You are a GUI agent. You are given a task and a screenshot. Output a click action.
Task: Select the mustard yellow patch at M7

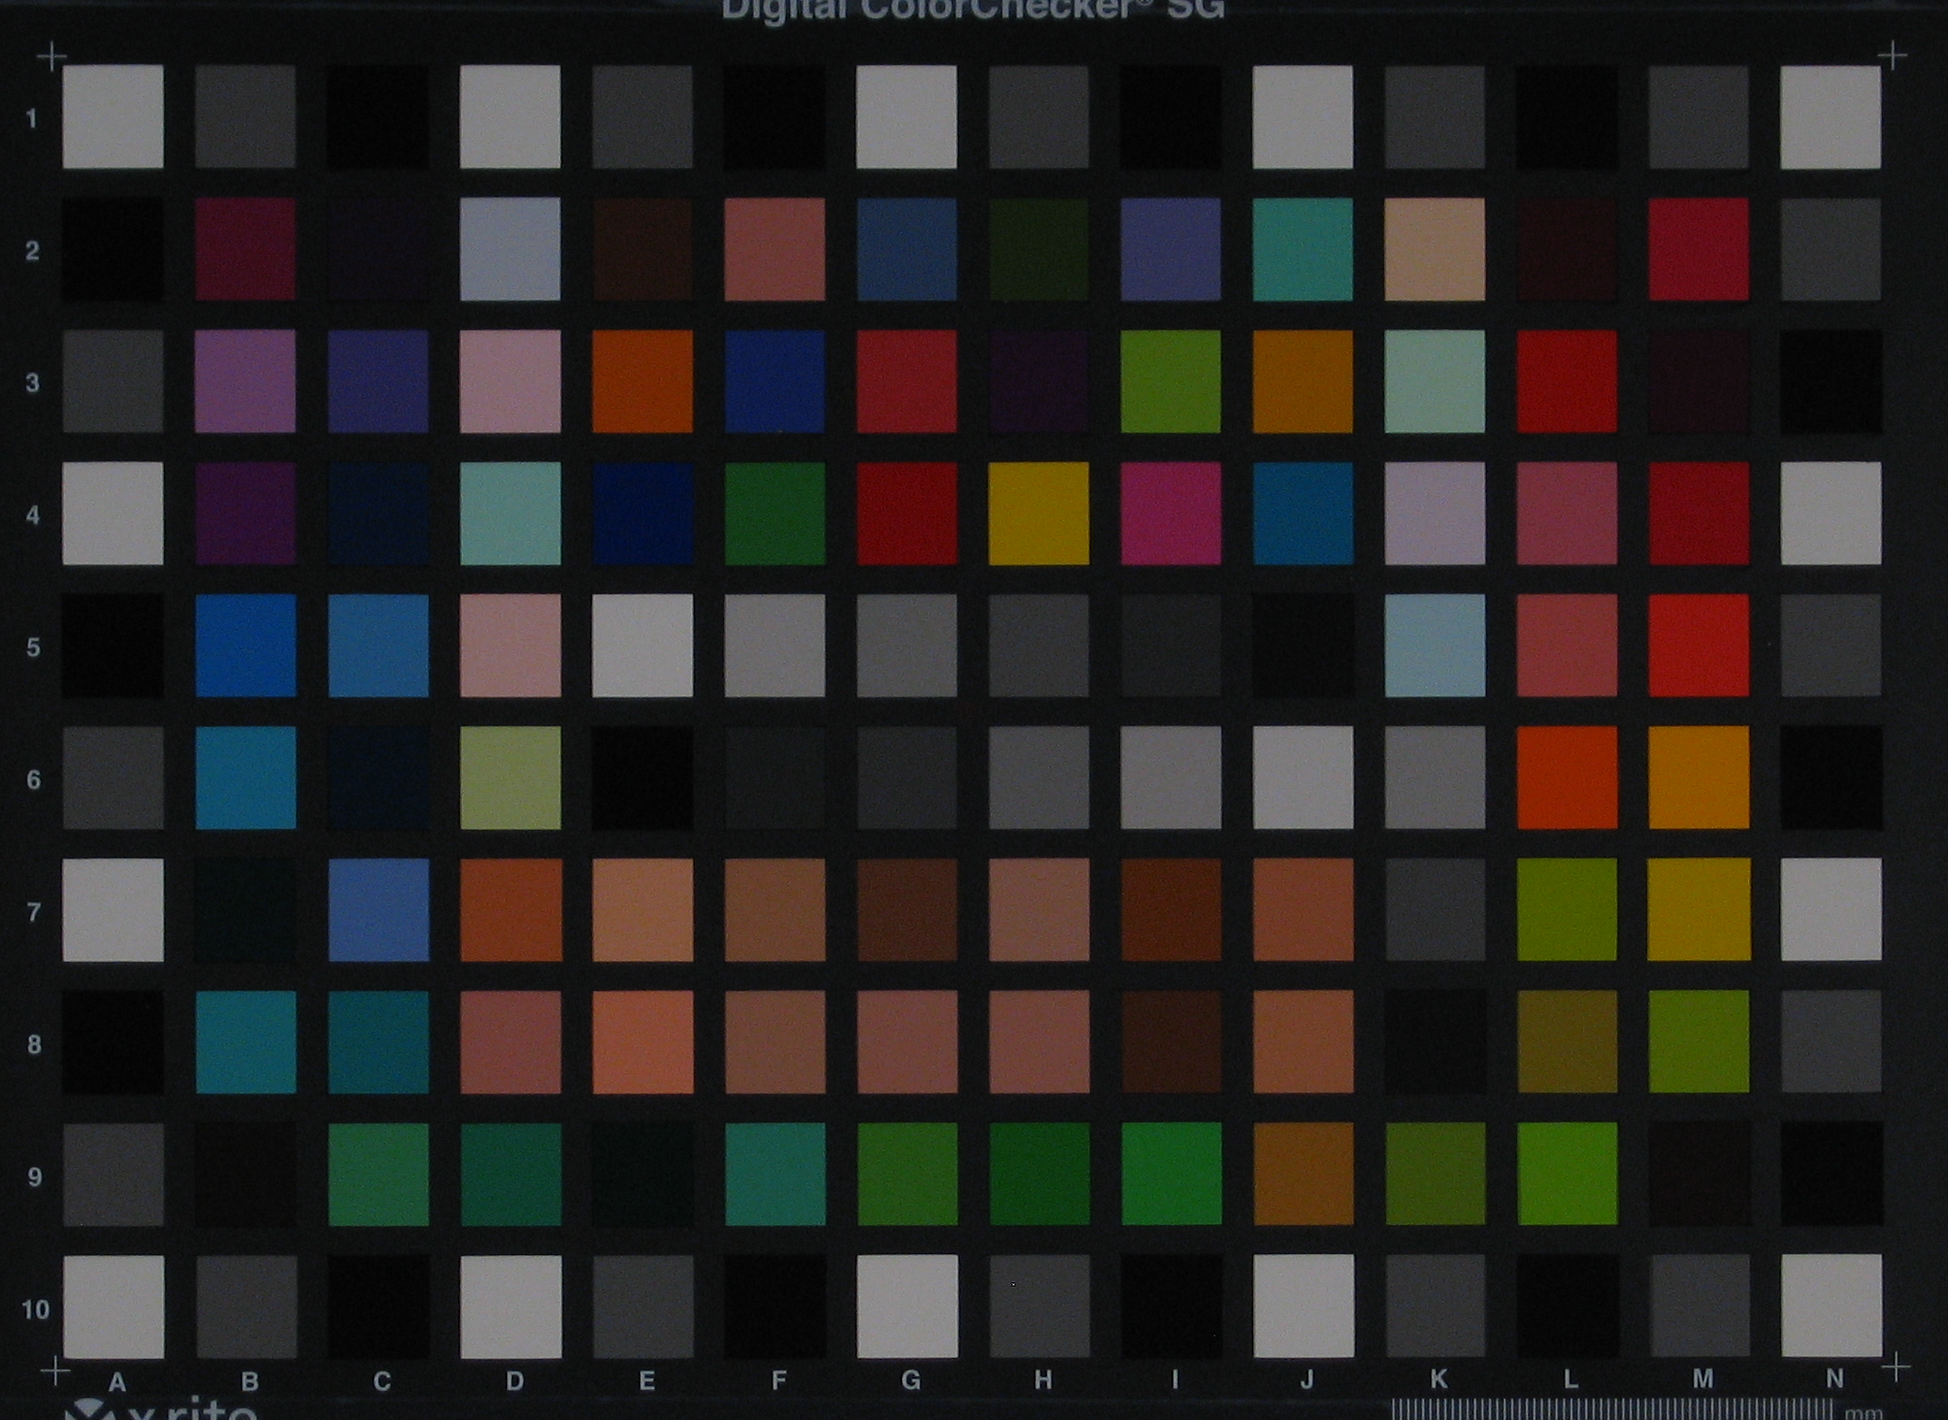tap(1698, 909)
